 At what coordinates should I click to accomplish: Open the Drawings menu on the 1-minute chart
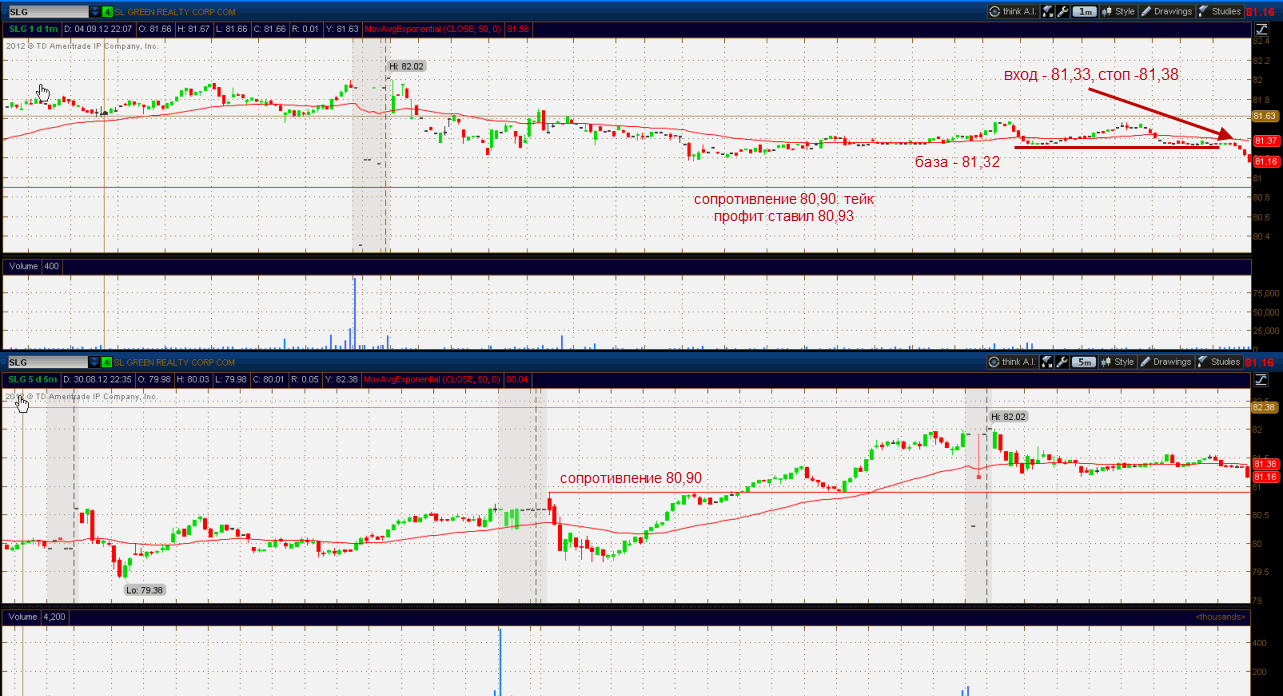(x=1167, y=11)
